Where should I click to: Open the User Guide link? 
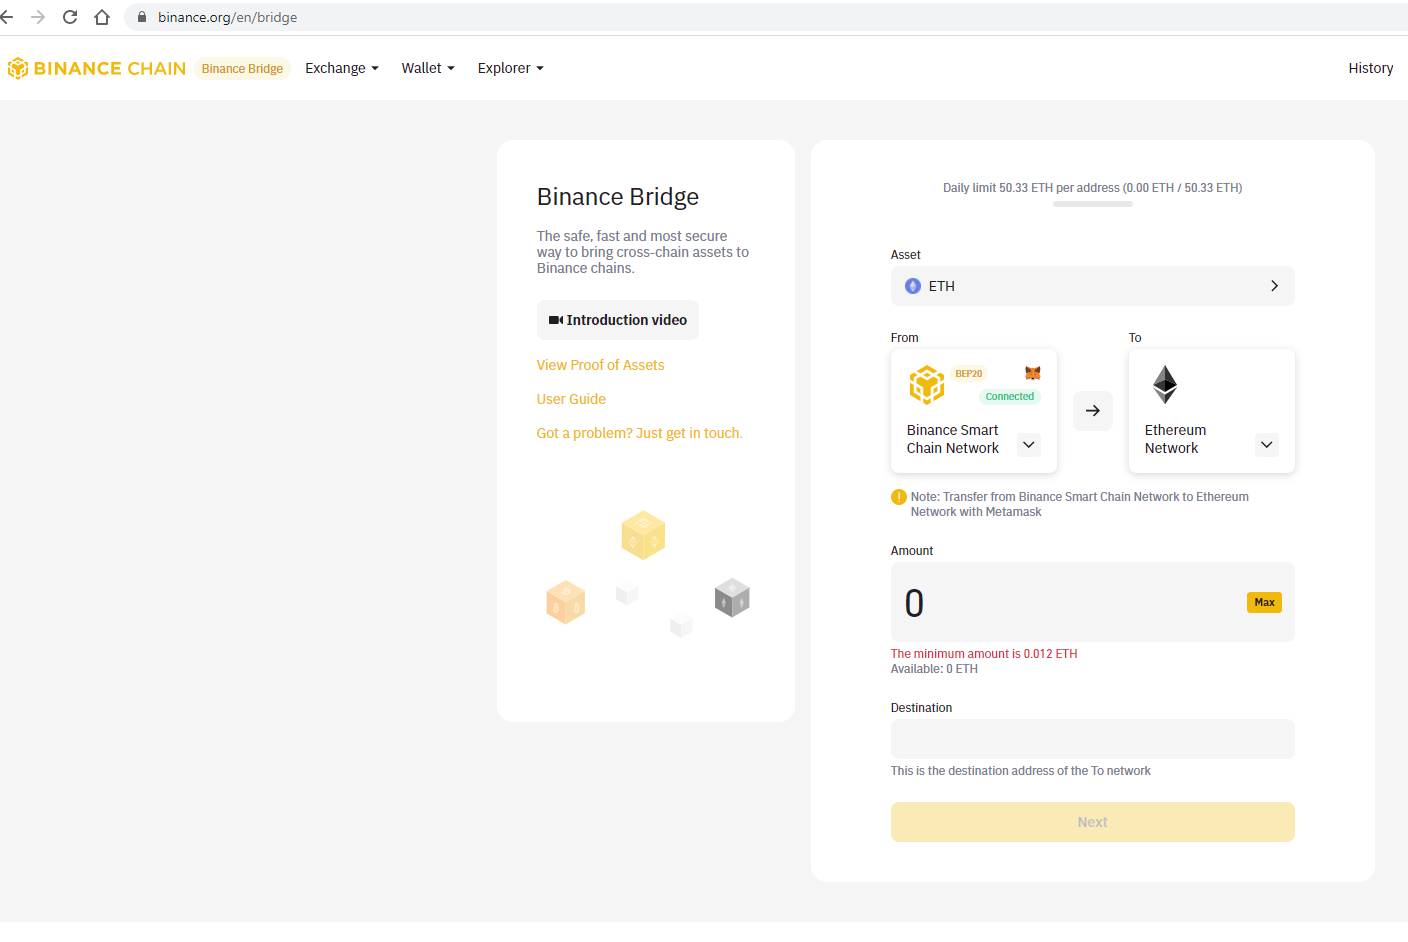tap(571, 399)
